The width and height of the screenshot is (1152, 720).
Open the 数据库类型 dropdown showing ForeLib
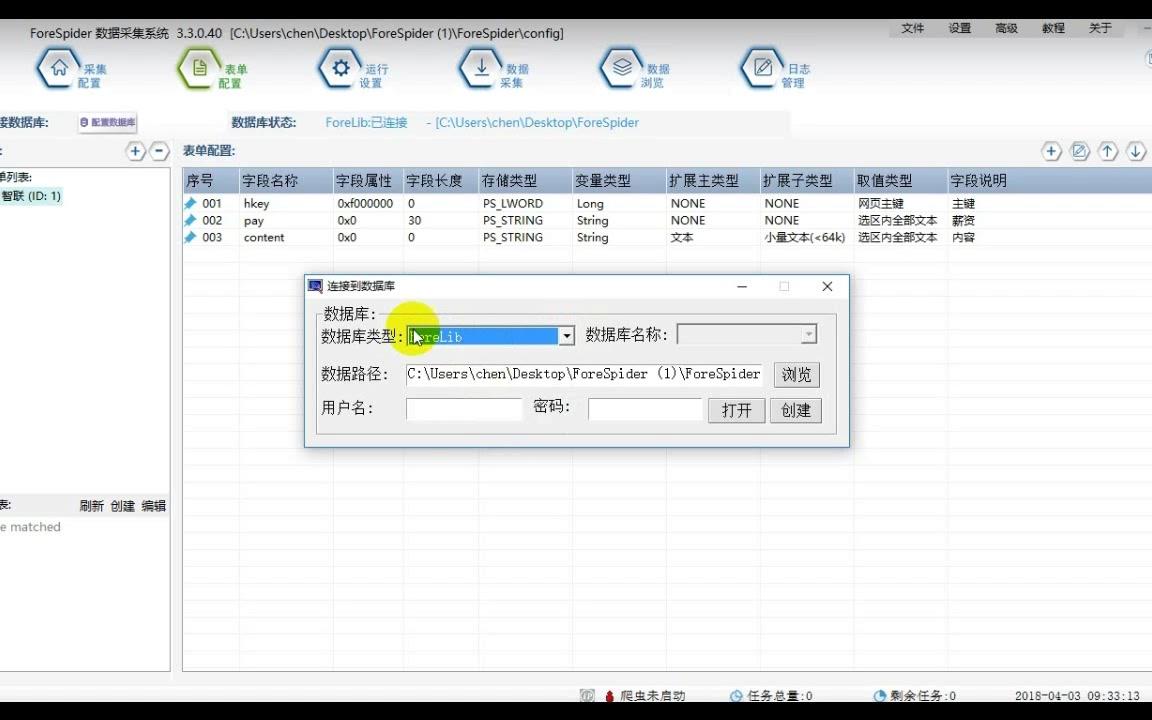click(566, 337)
